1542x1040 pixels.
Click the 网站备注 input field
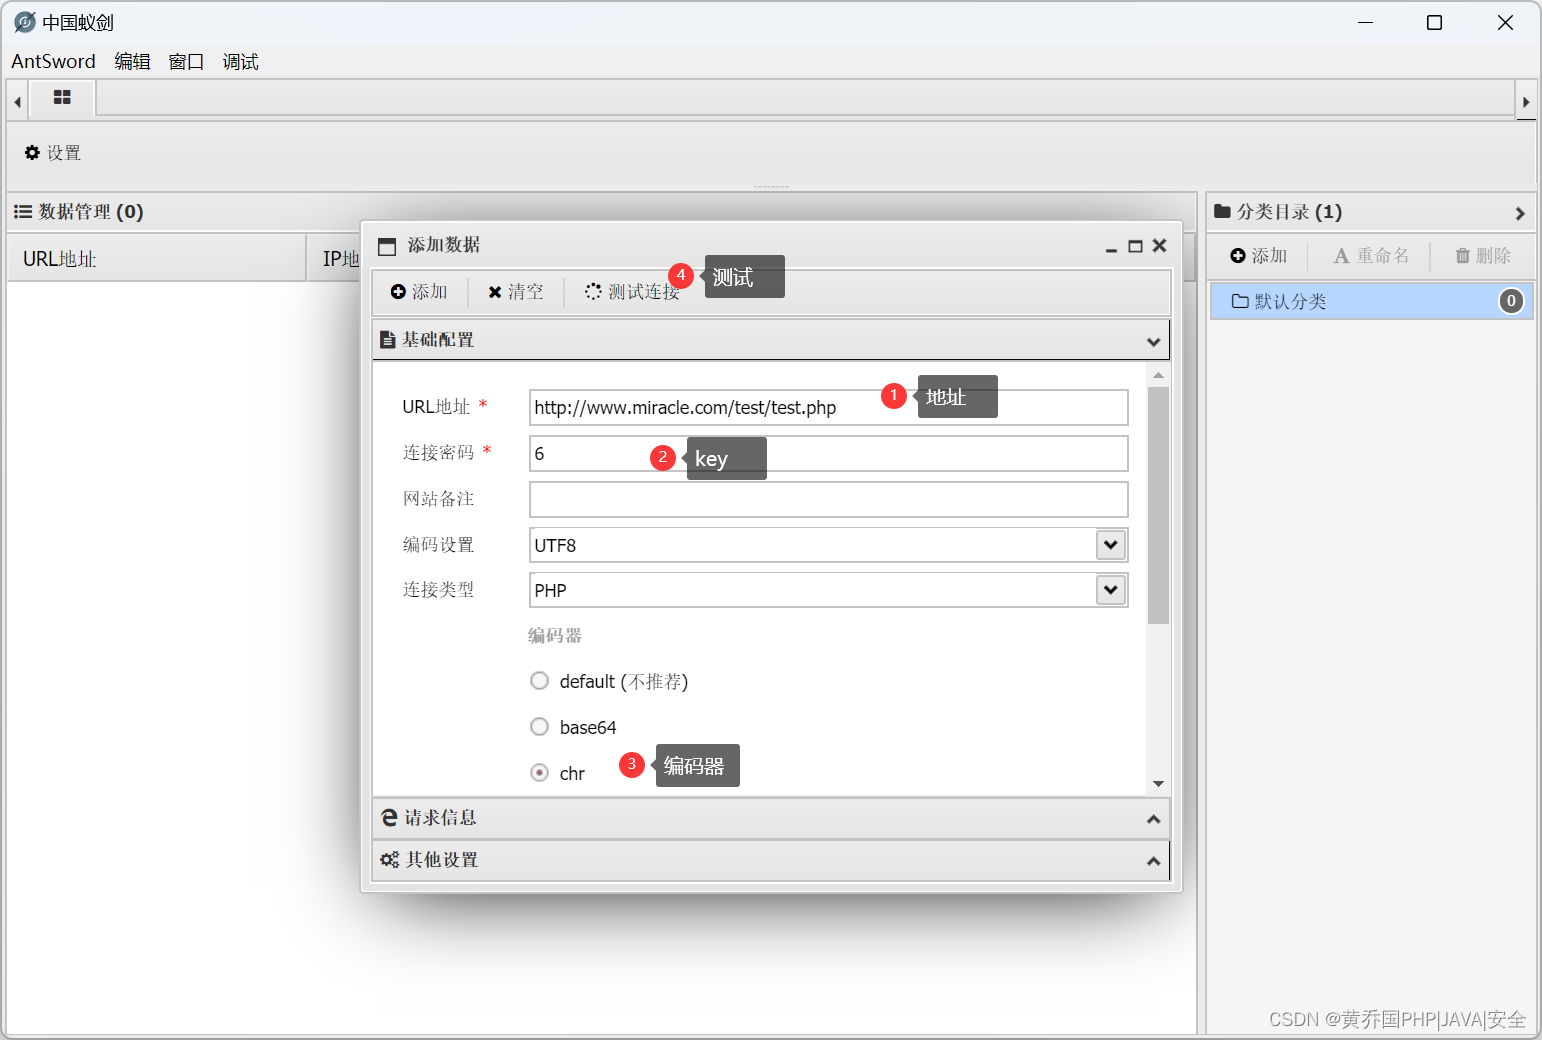[828, 499]
